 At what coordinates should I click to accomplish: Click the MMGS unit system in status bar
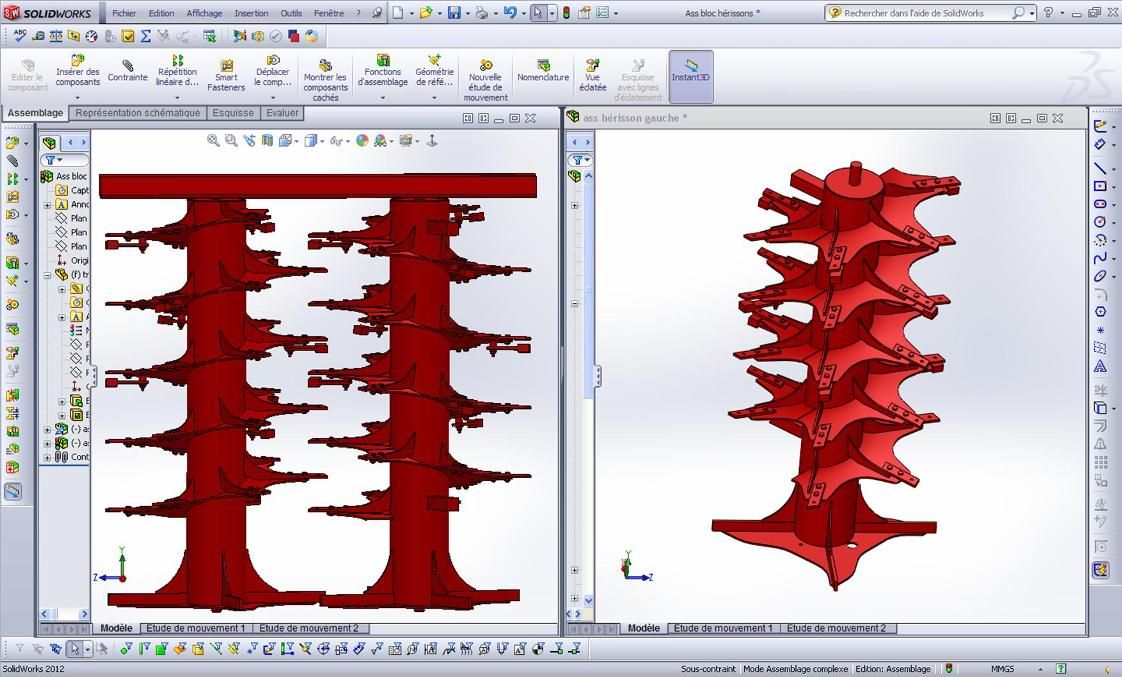[1002, 669]
